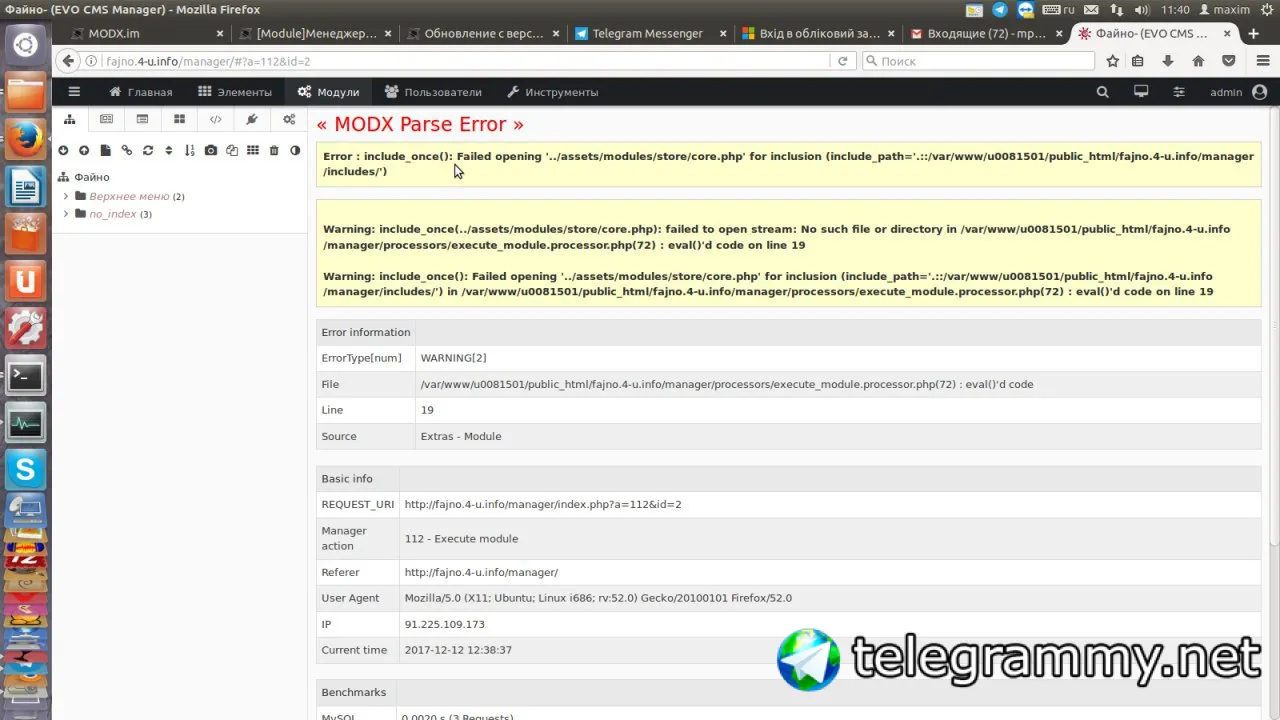Switch to the site tree tab
Screen dimensions: 1280x720
(70, 119)
